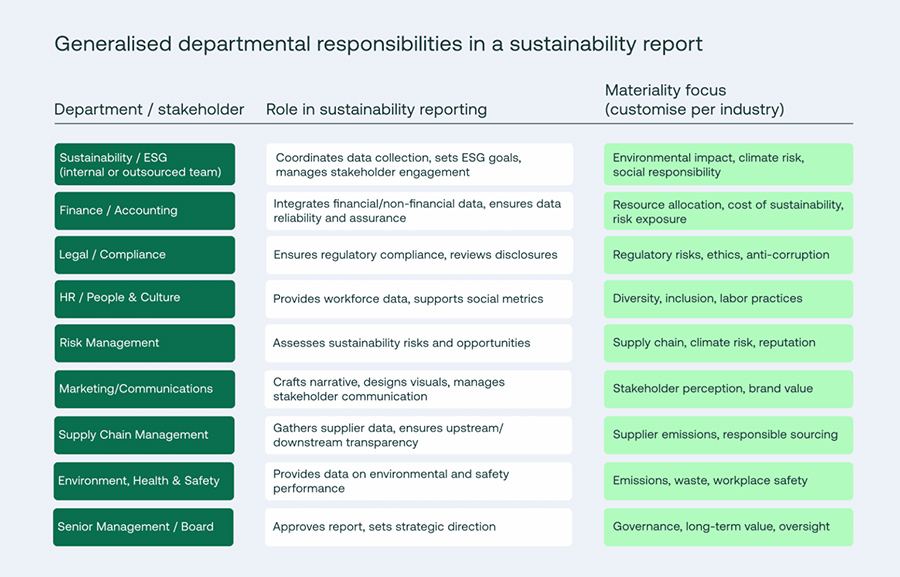
Task: Open the HR / People & Culture card
Action: click(144, 298)
